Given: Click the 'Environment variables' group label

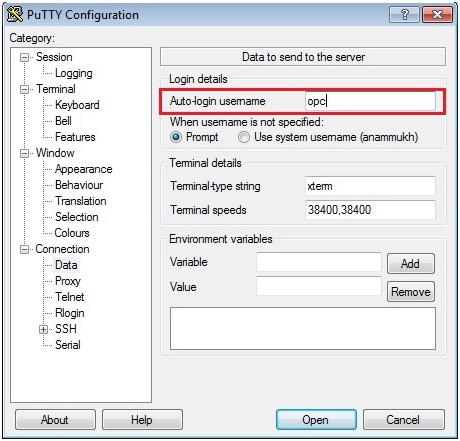Looking at the screenshot, I should tap(221, 239).
